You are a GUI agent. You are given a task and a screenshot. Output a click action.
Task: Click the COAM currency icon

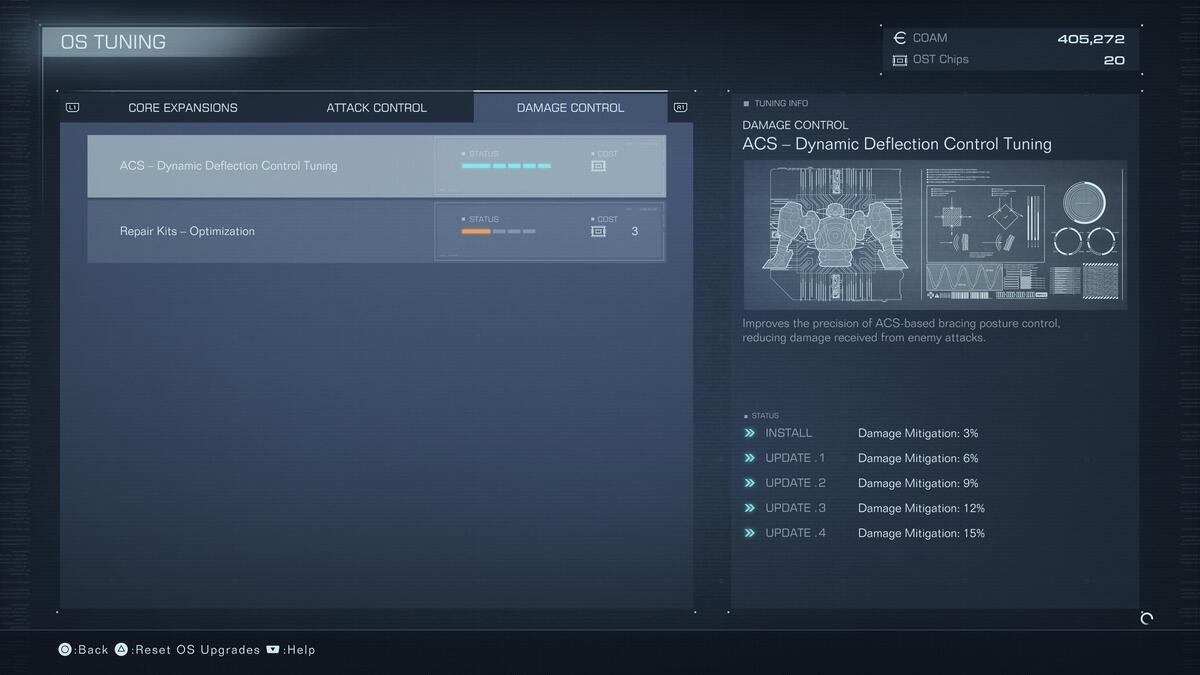899,38
